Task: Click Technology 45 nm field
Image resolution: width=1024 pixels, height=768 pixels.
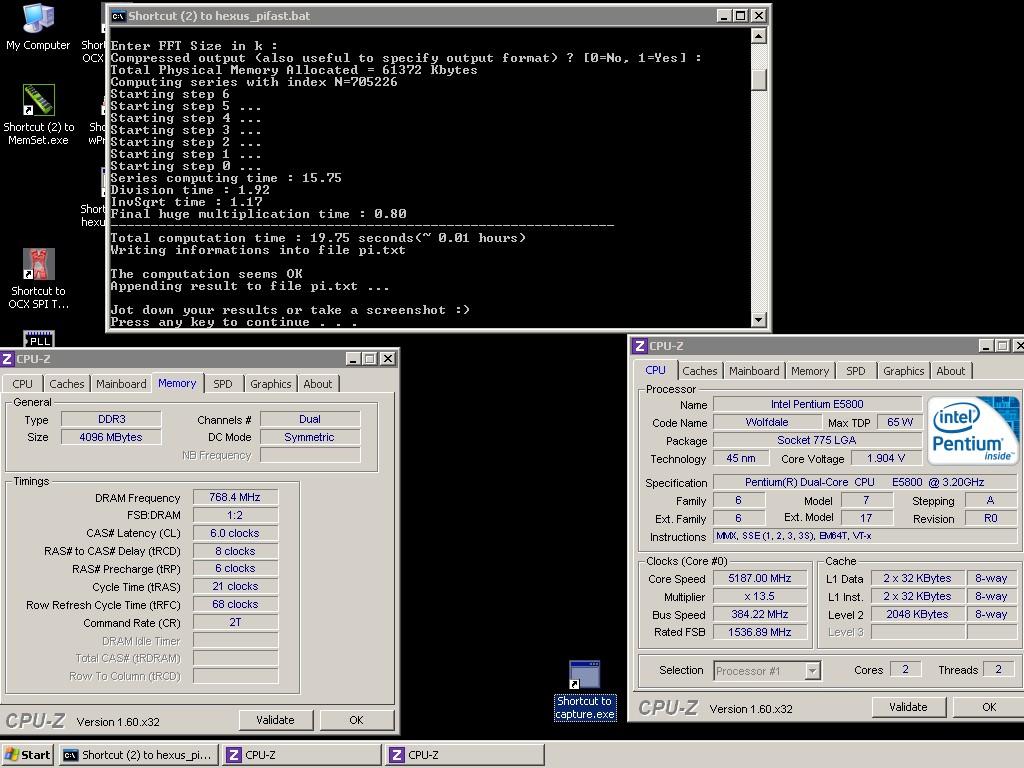Action: (741, 458)
